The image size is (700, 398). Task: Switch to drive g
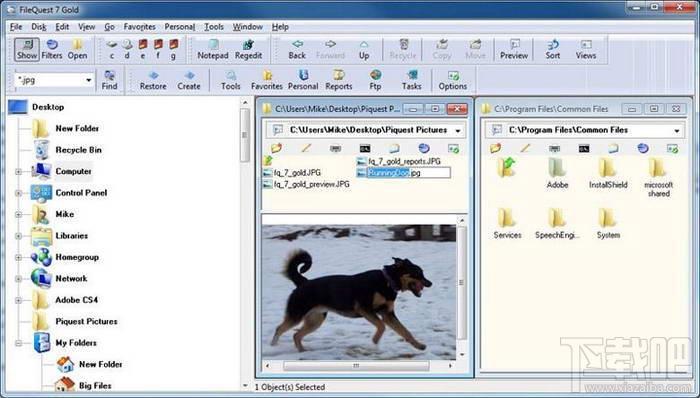173,49
